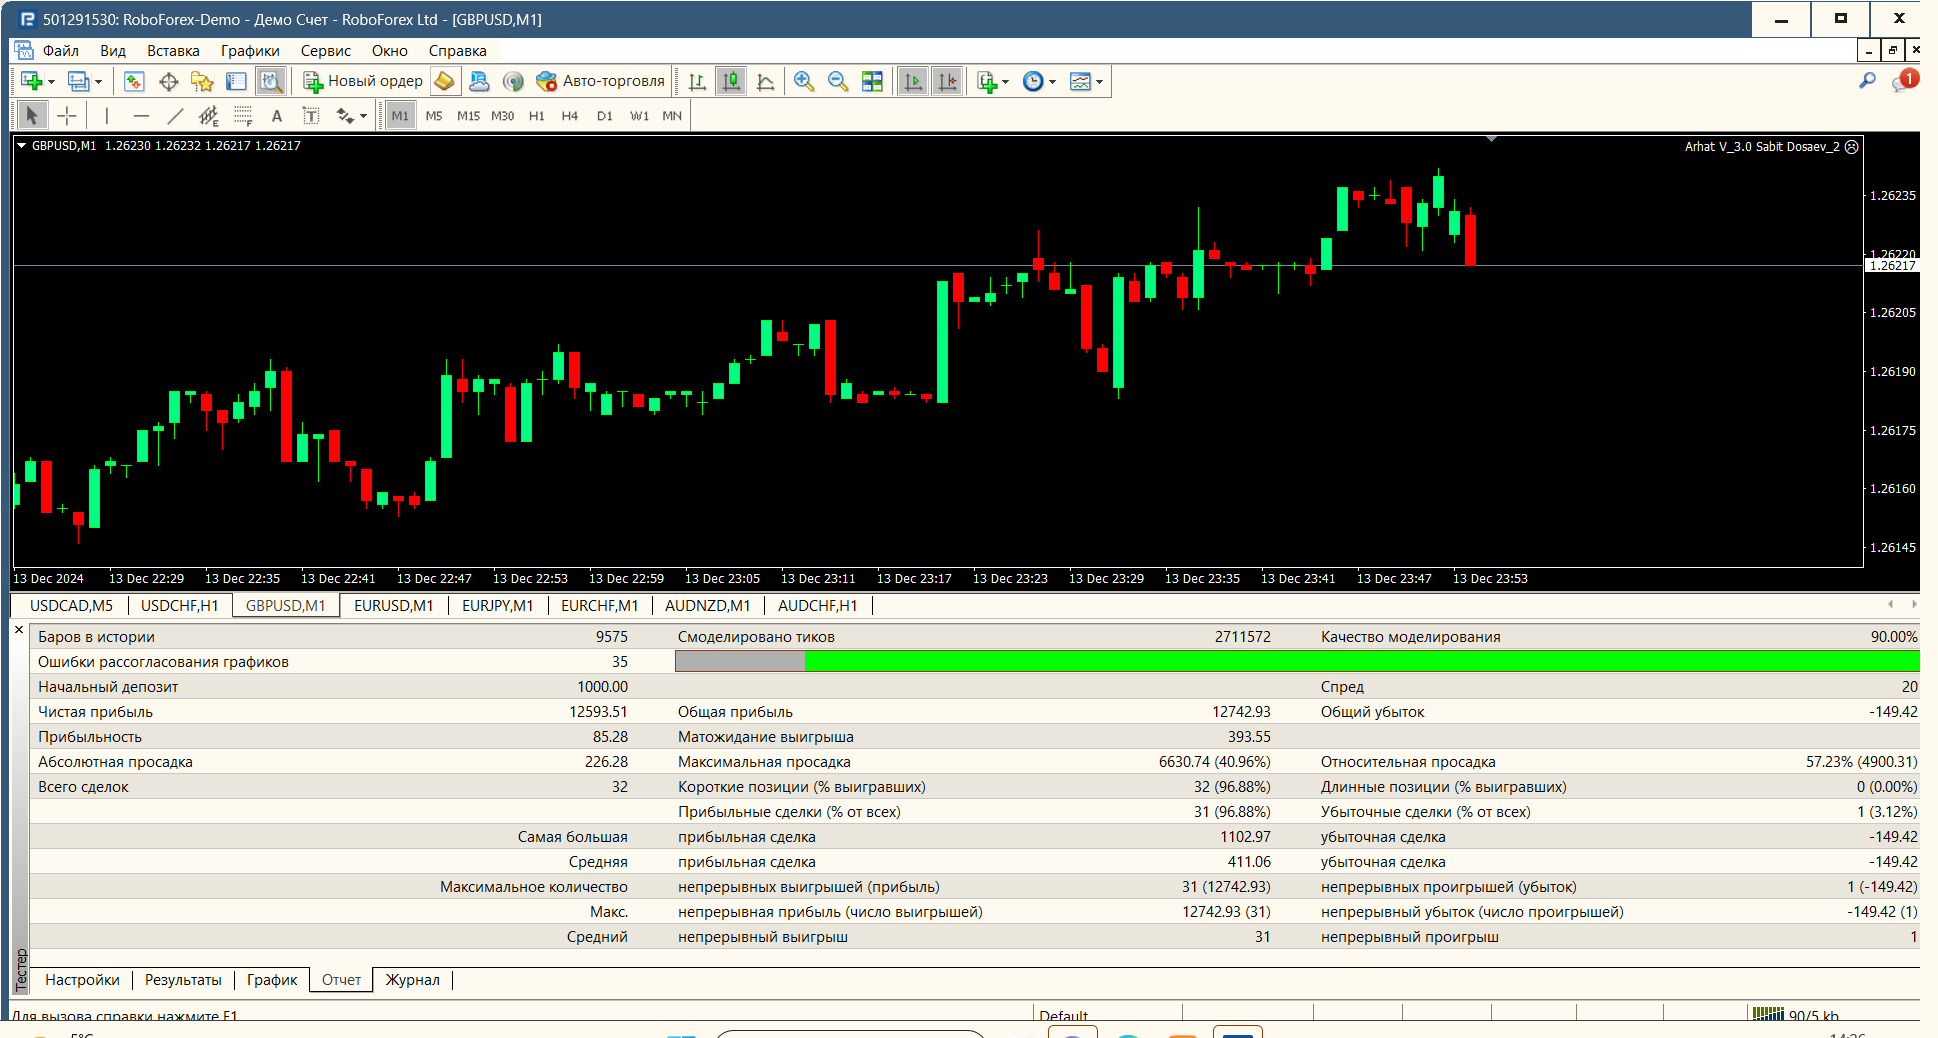Show the Data Window crosshair icon

(168, 82)
